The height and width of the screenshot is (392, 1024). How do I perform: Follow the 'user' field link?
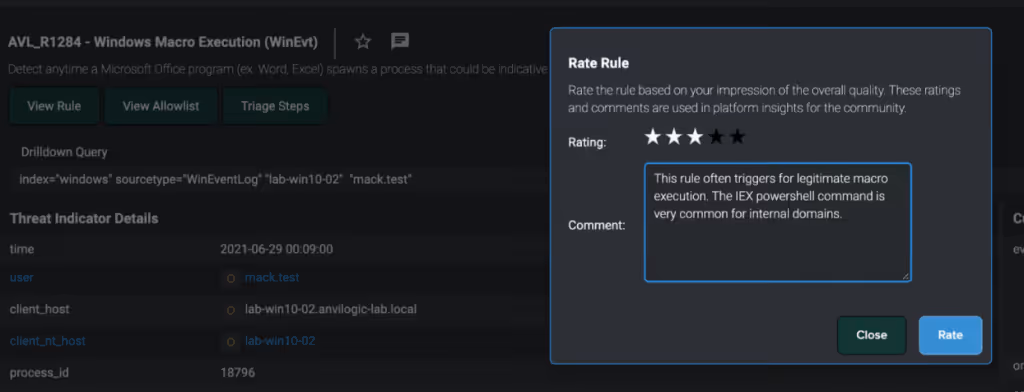[22, 278]
